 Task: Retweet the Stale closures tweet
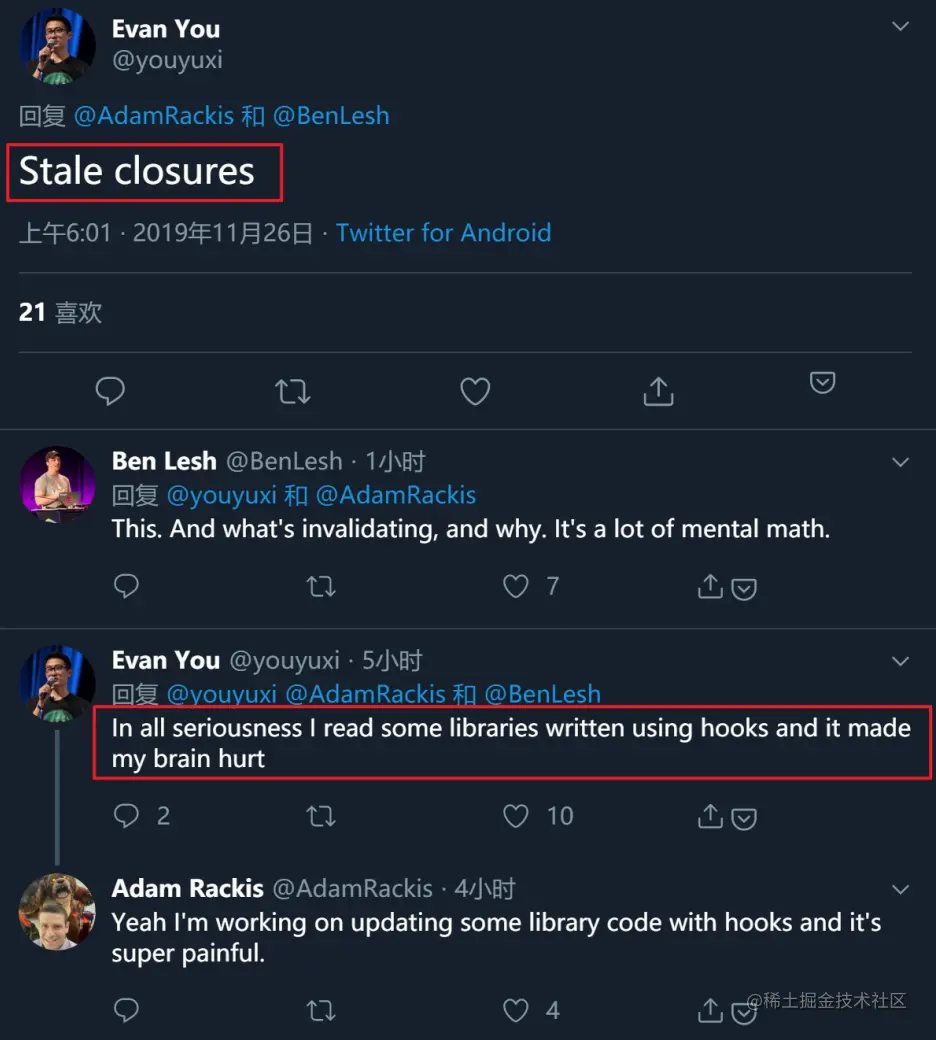(x=293, y=392)
